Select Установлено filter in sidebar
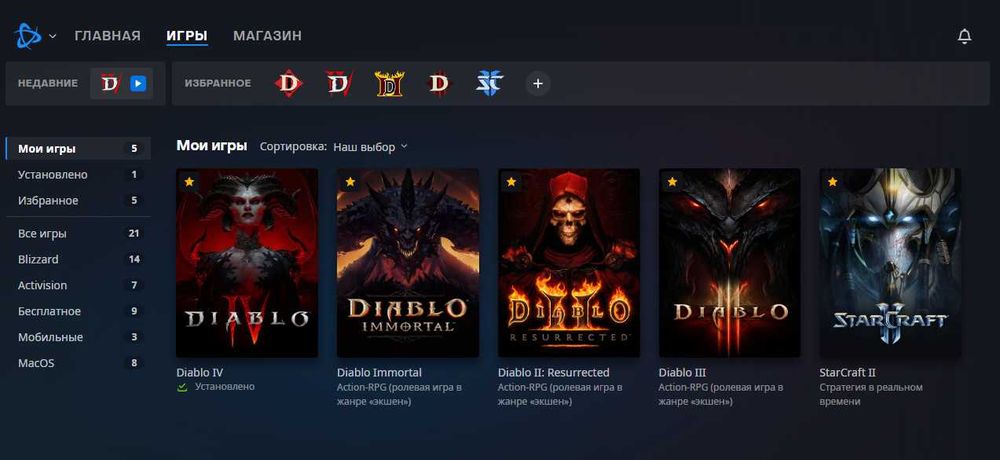The height and width of the screenshot is (460, 1000). (x=78, y=175)
